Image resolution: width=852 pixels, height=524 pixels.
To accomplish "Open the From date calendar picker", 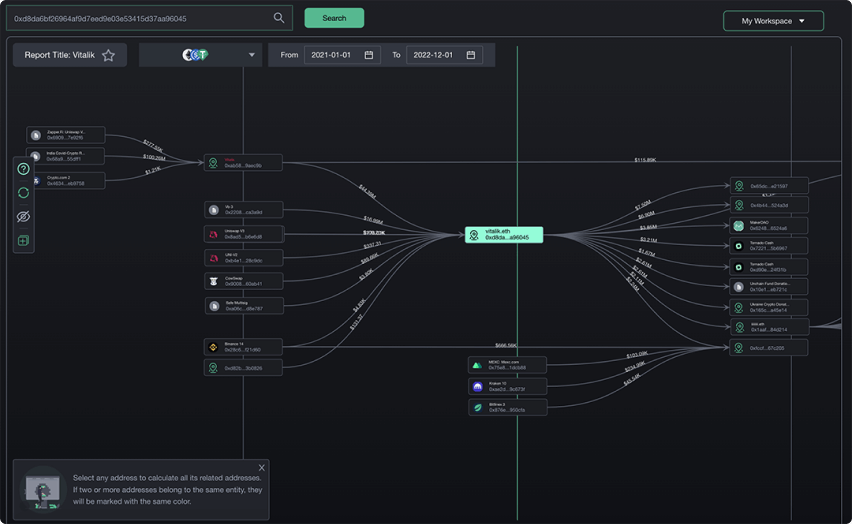I will tap(369, 55).
